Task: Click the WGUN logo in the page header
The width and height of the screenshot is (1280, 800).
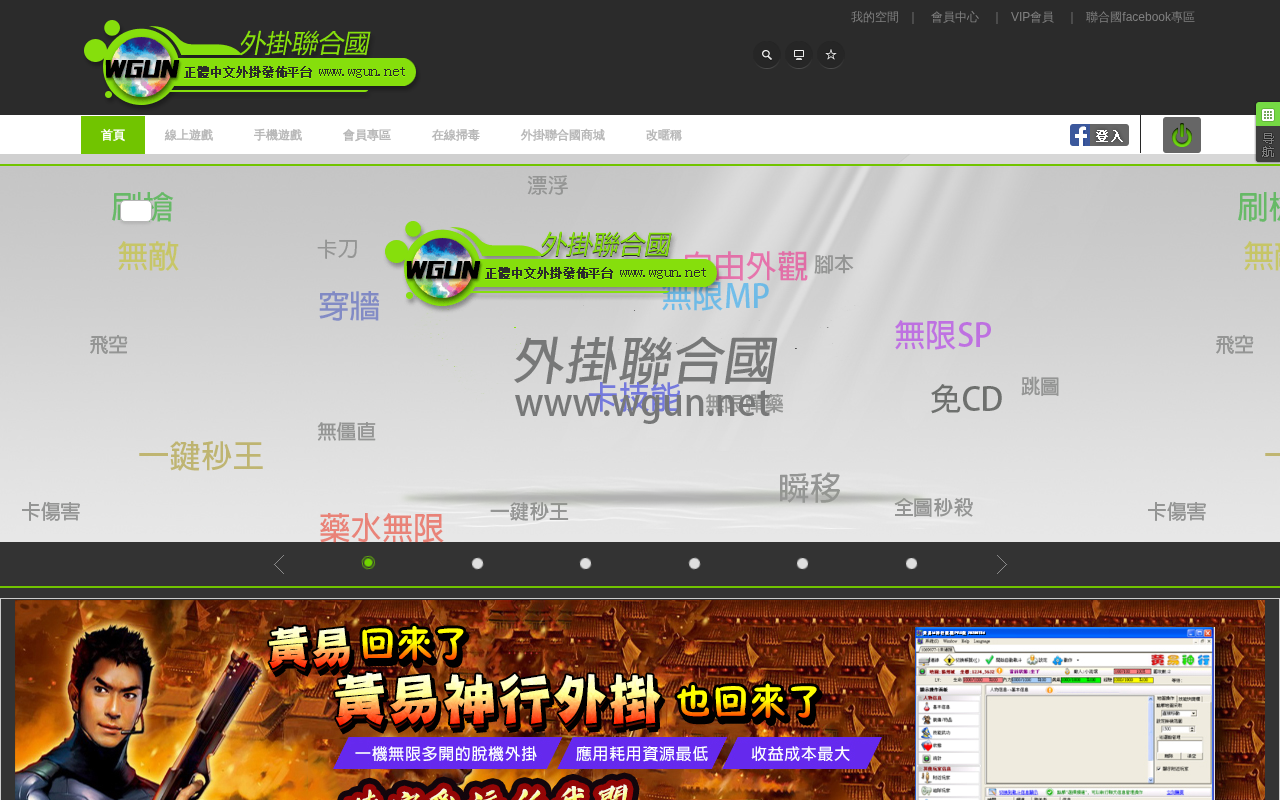Action: [250, 63]
